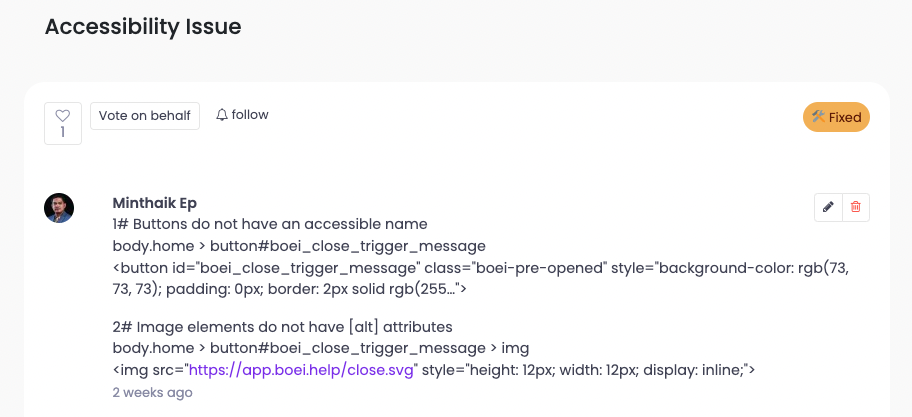Click the vote count number below the heart
The image size is (912, 417).
click(x=63, y=132)
